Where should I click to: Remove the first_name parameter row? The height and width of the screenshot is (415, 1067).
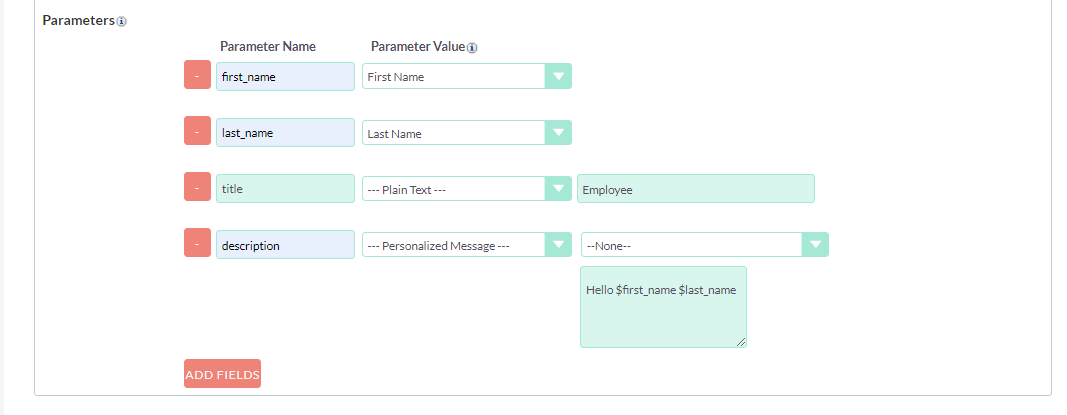[197, 75]
